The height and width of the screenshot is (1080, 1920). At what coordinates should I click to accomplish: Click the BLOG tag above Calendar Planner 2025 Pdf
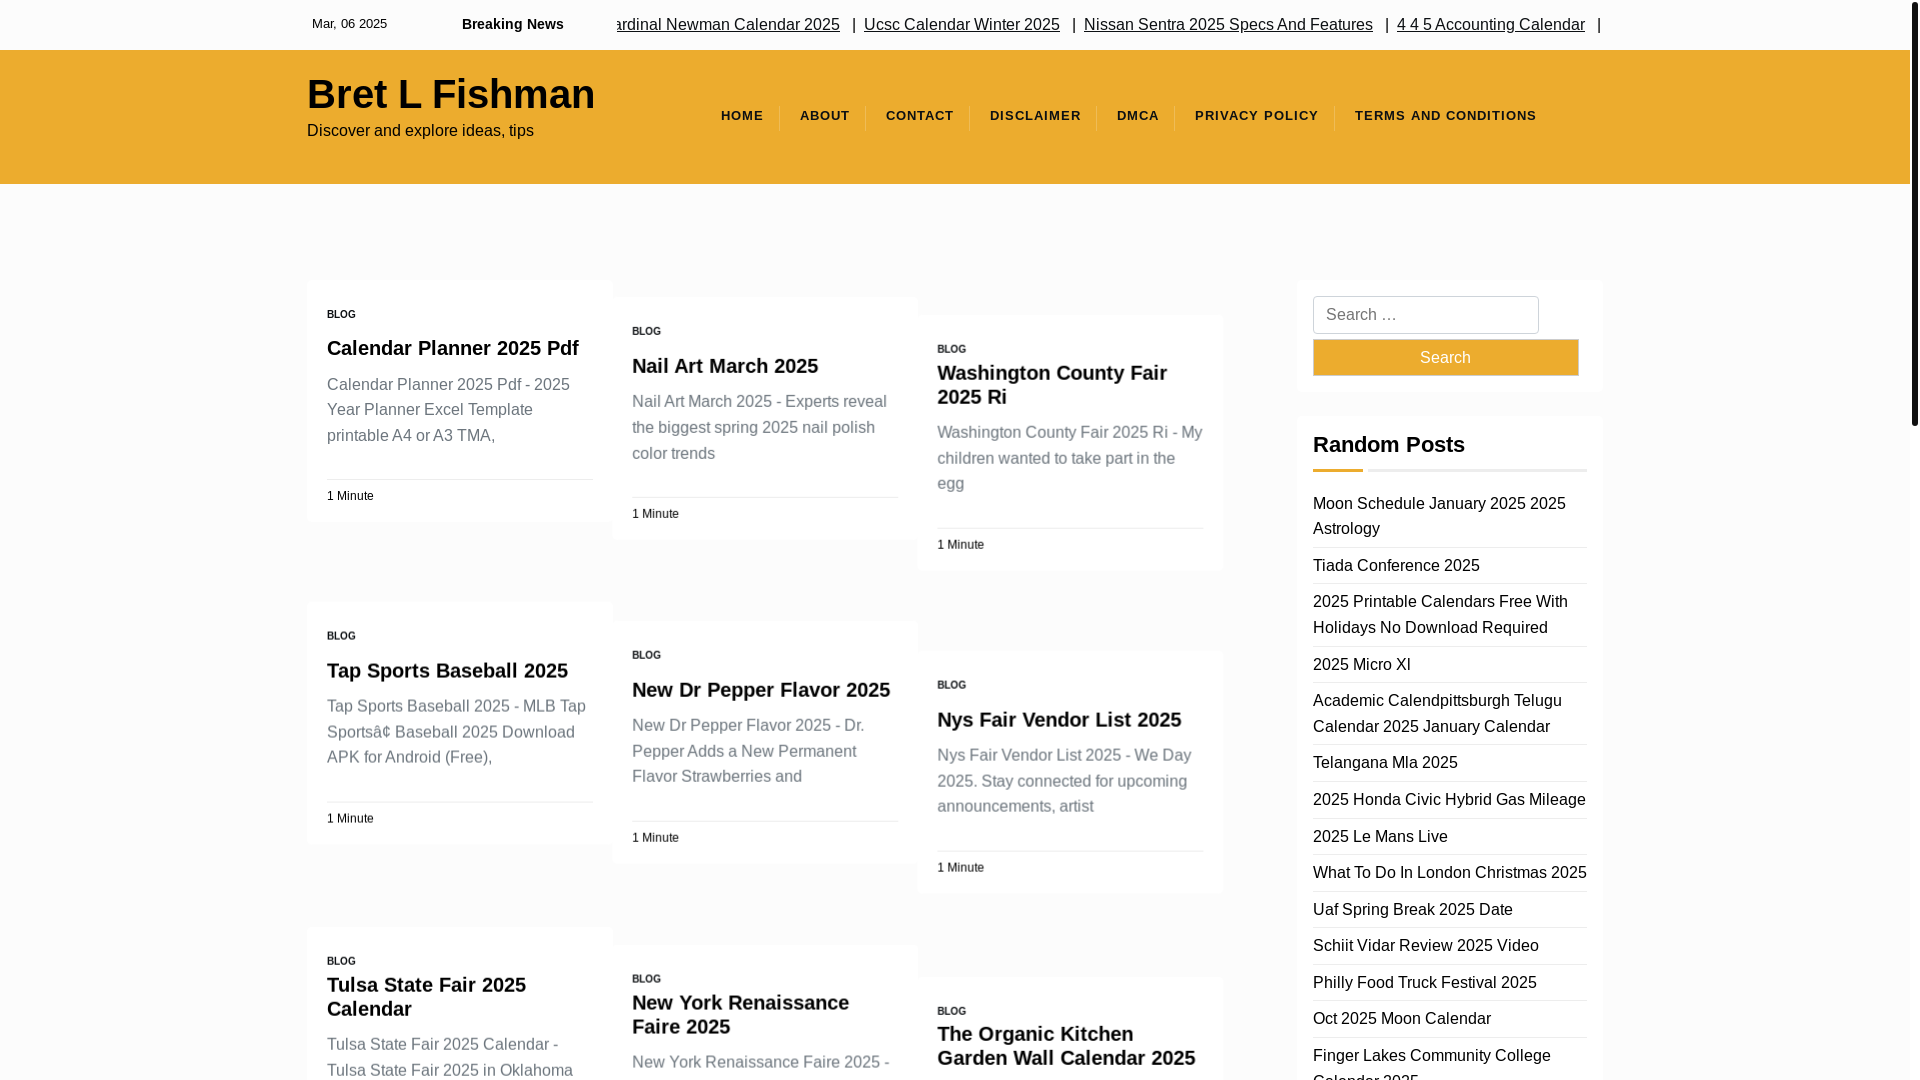coord(341,315)
